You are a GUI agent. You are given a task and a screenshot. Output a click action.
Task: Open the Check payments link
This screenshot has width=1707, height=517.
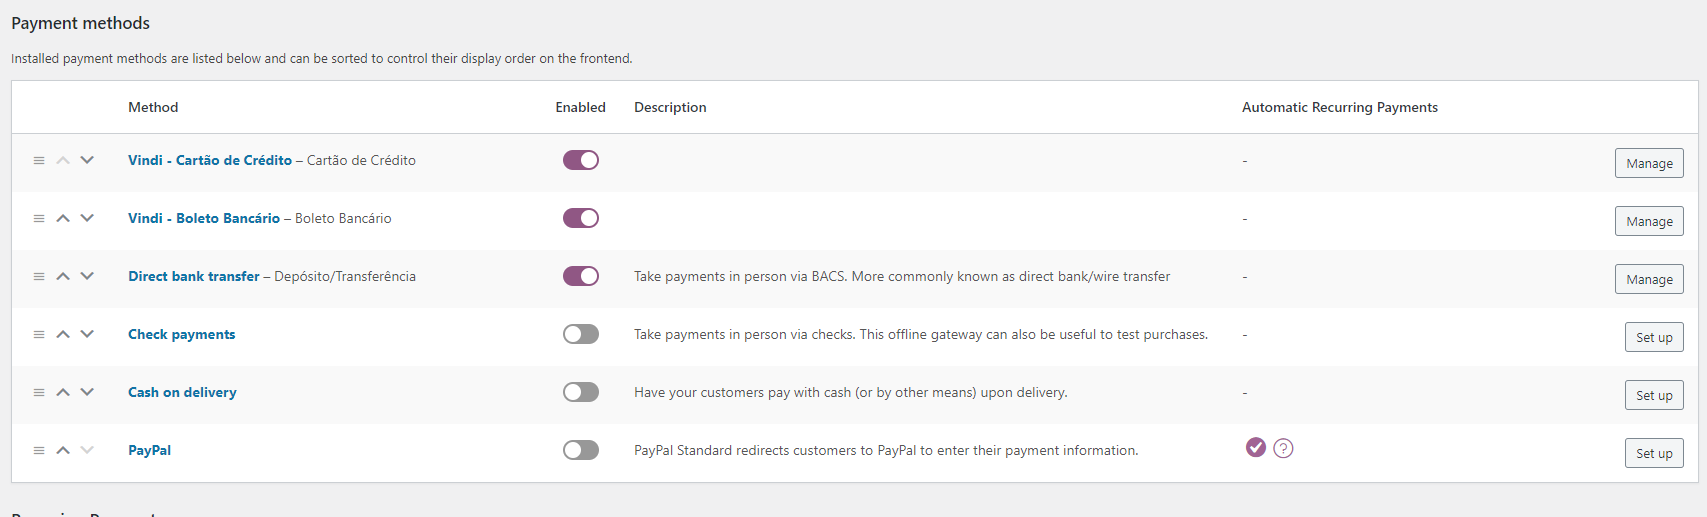point(182,334)
